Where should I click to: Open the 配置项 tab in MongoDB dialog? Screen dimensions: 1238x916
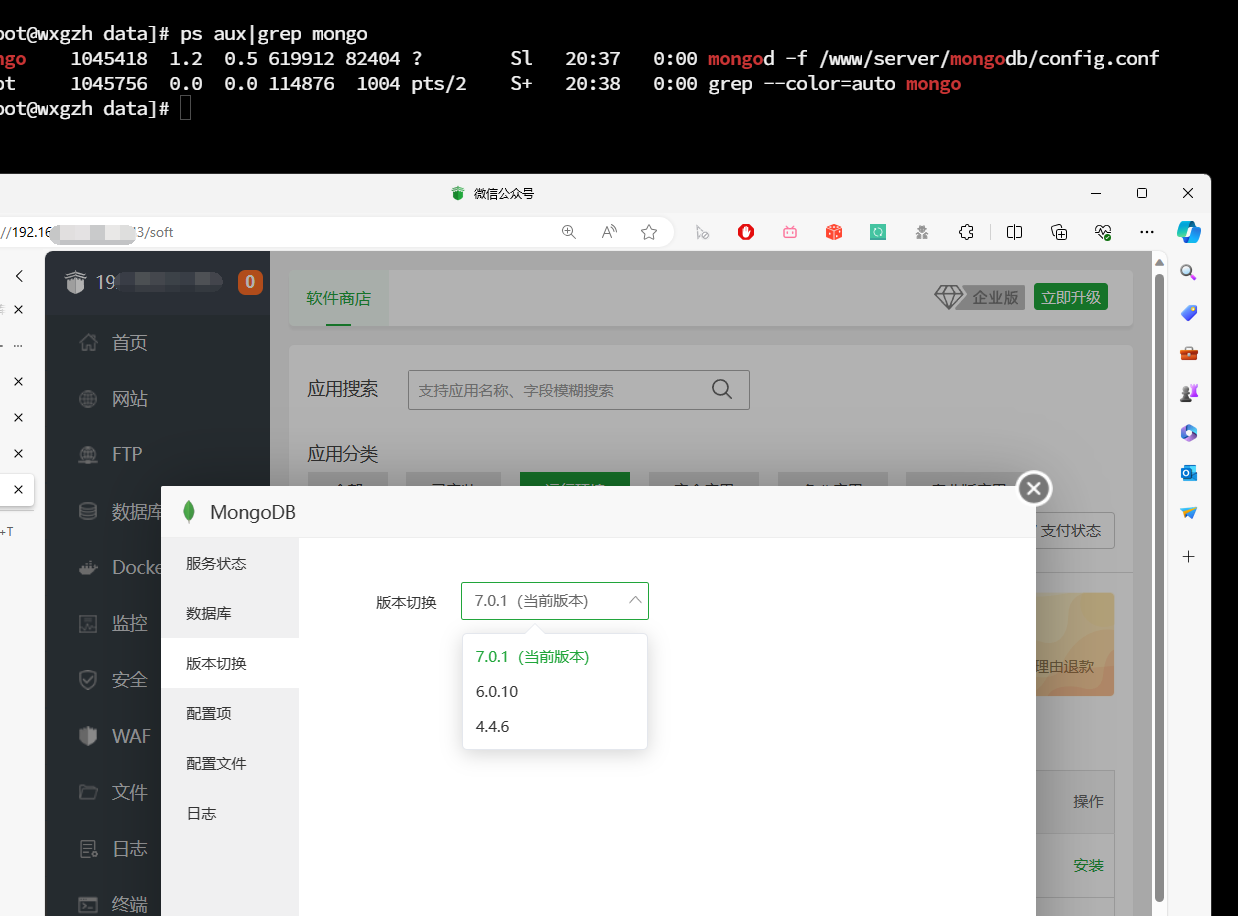point(230,713)
